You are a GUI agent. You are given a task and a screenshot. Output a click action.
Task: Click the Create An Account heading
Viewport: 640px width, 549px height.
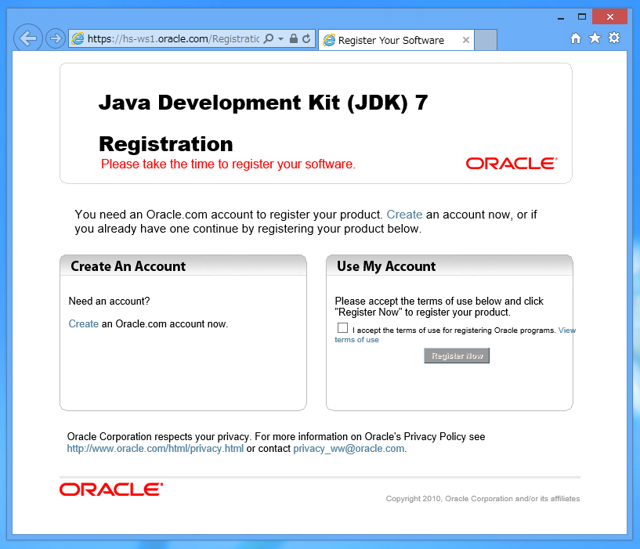(x=128, y=266)
